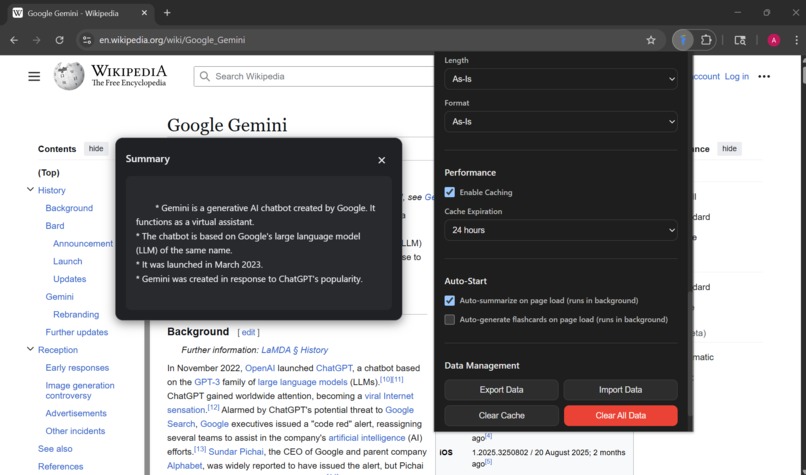
Task: Click the red Clear All Data button
Action: click(620, 415)
